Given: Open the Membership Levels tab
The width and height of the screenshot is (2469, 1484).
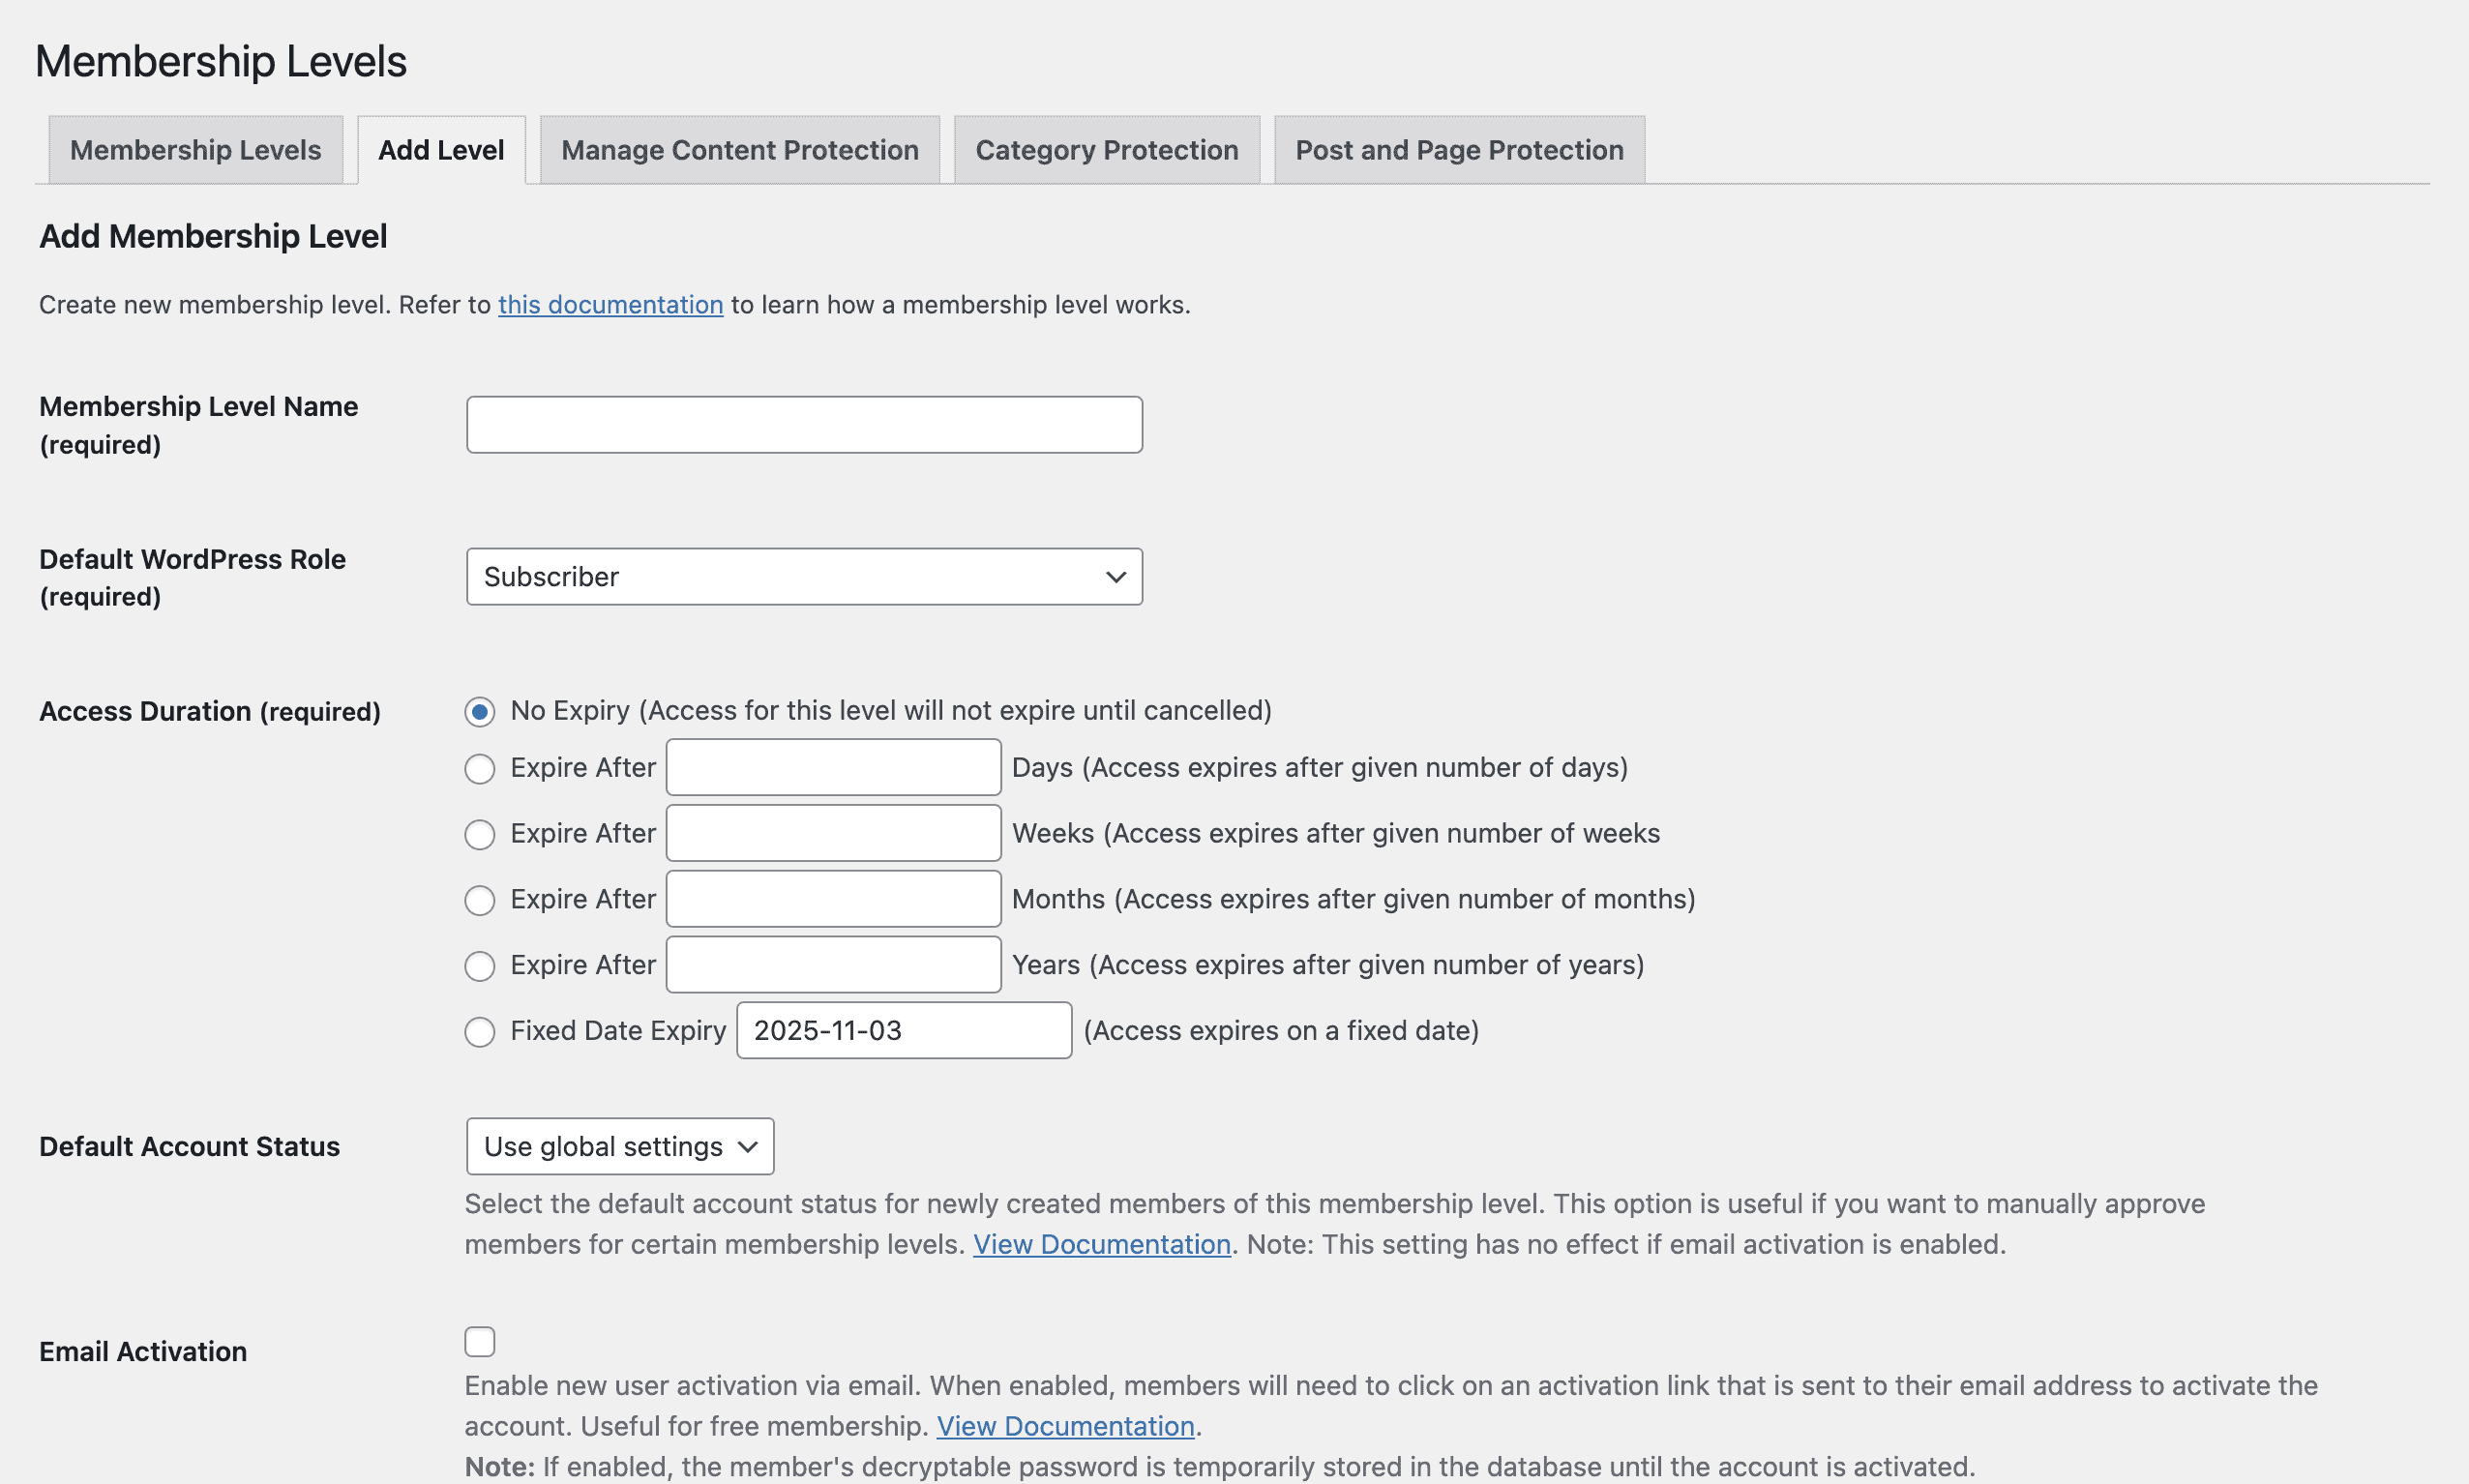Looking at the screenshot, I should coord(195,150).
